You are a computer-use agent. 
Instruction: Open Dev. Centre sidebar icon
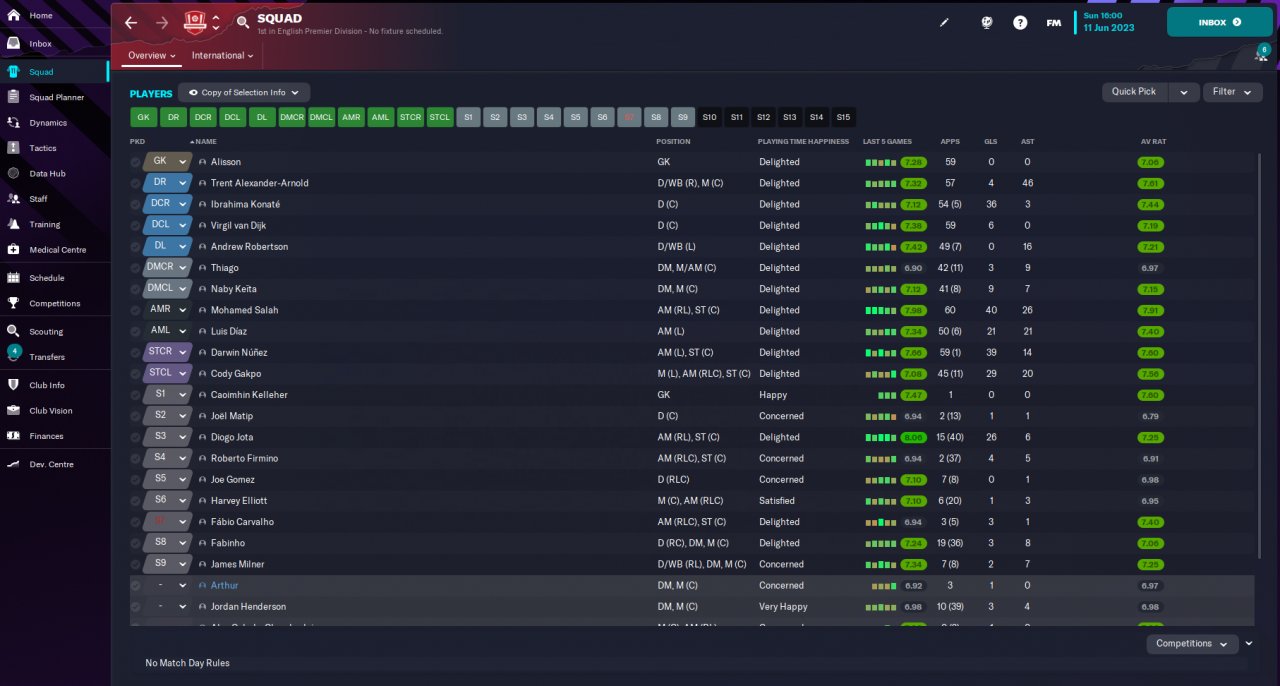[x=13, y=464]
